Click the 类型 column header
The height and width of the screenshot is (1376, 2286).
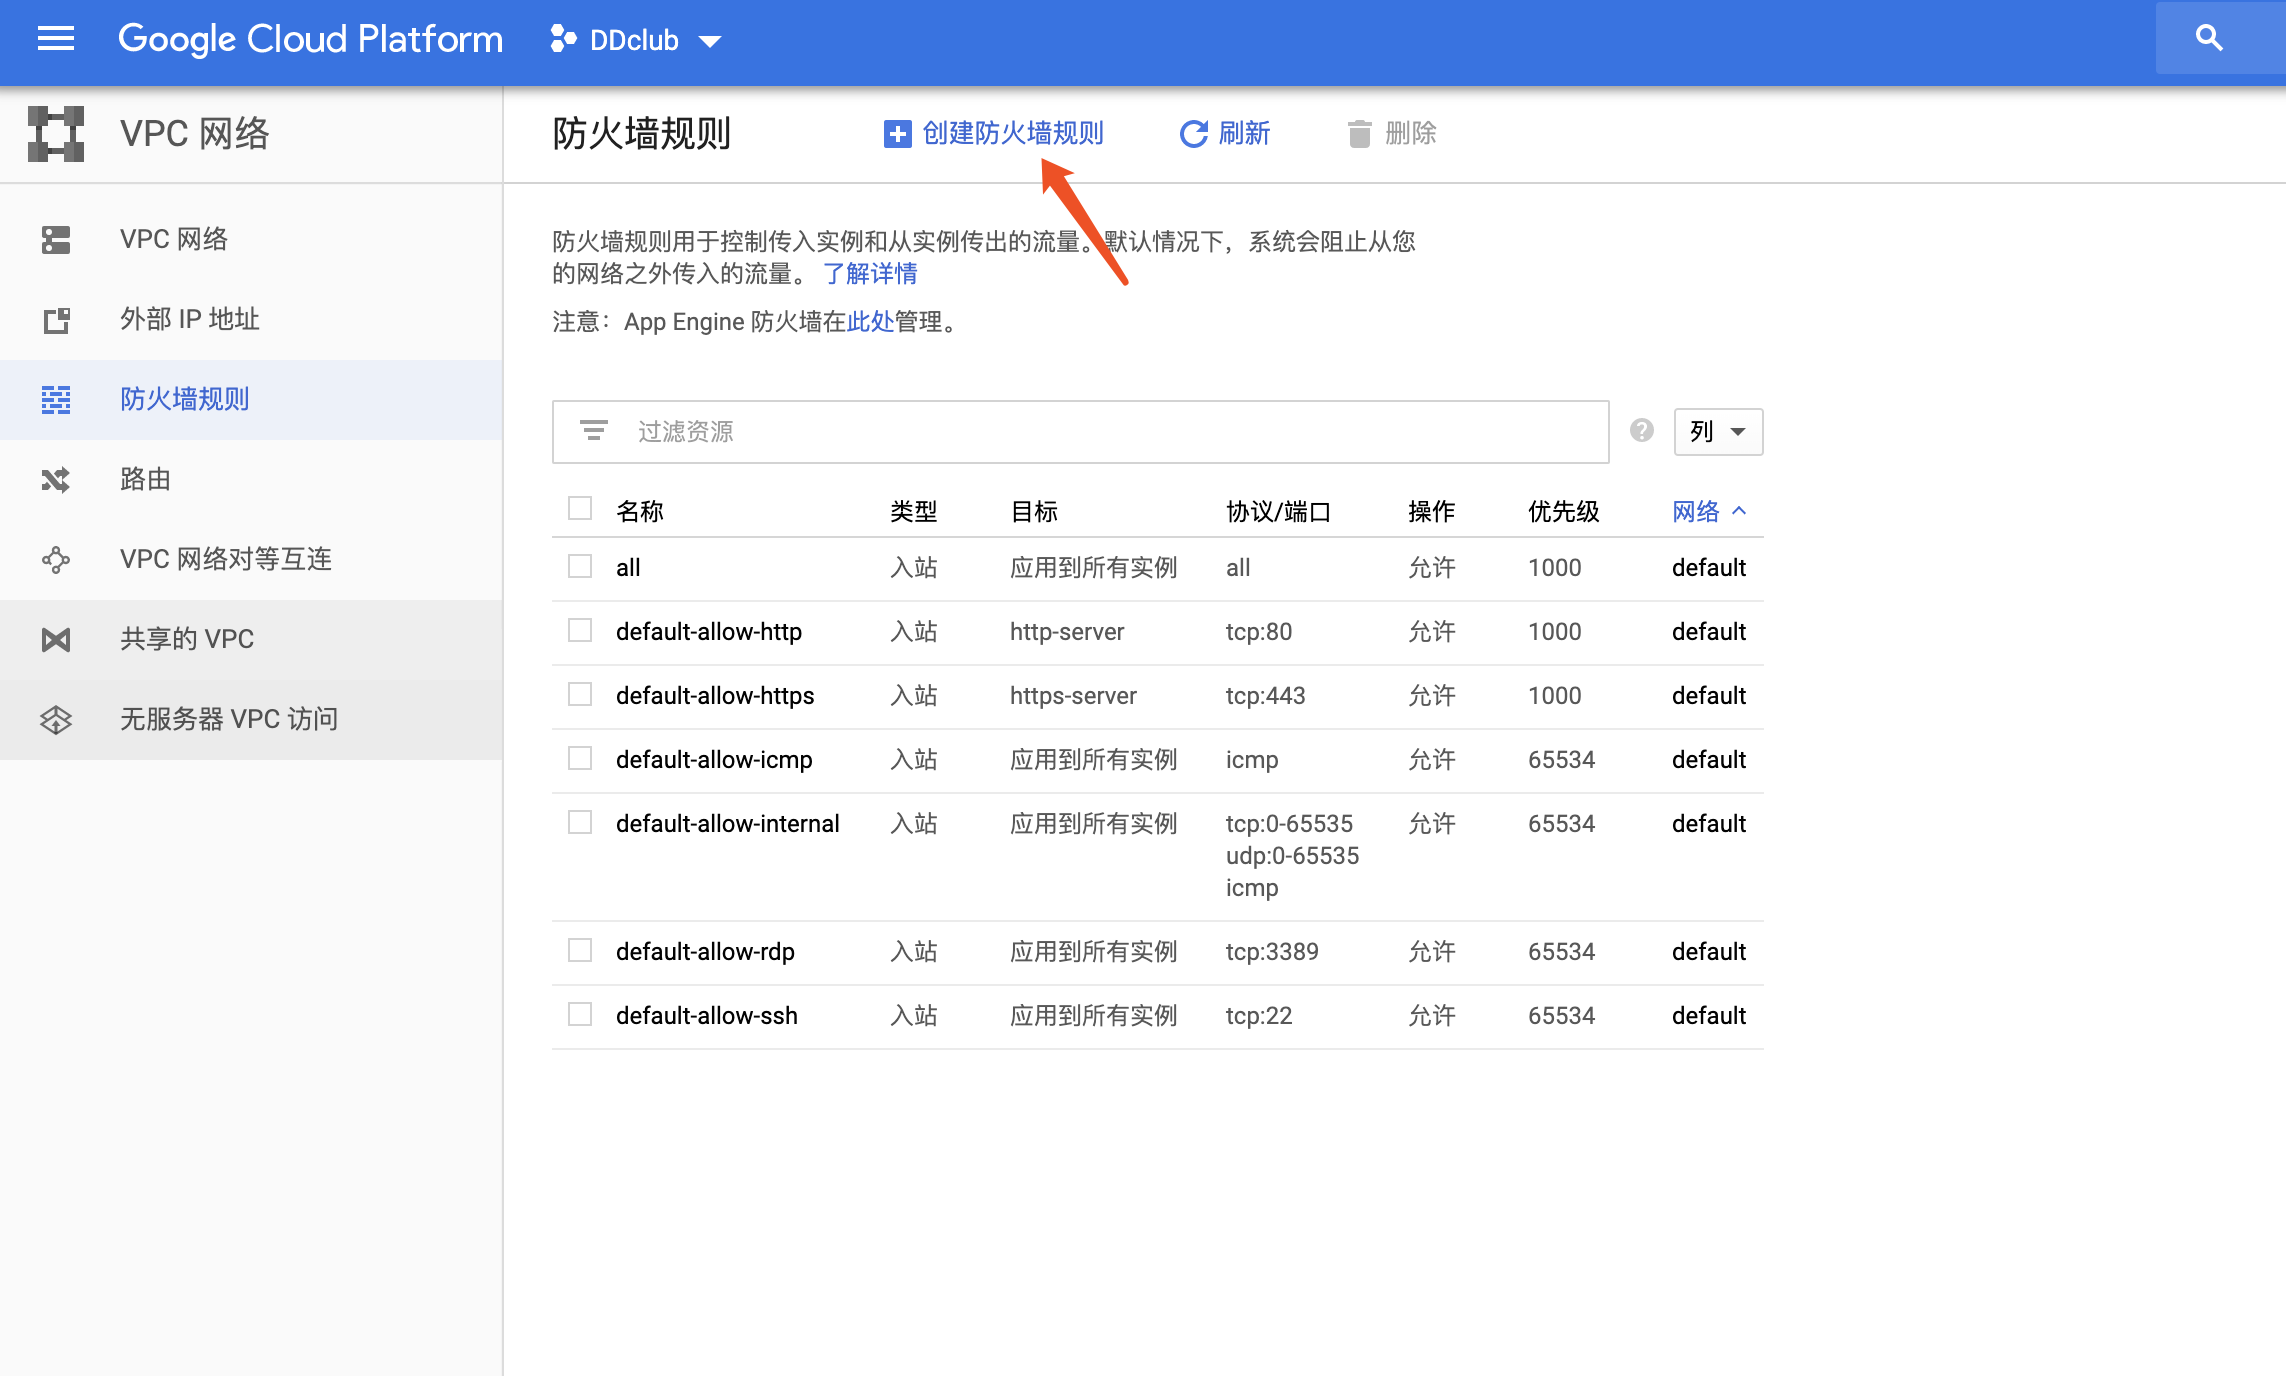click(914, 512)
